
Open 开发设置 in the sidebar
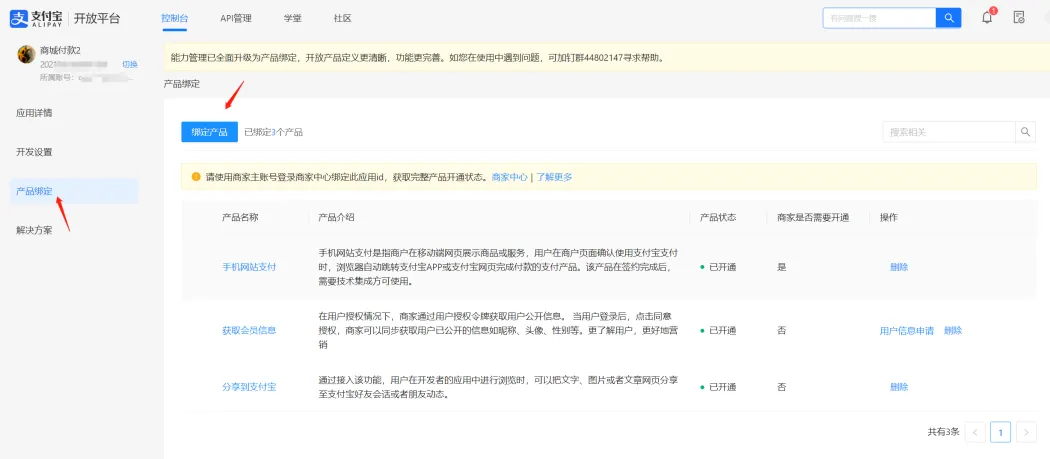34,152
